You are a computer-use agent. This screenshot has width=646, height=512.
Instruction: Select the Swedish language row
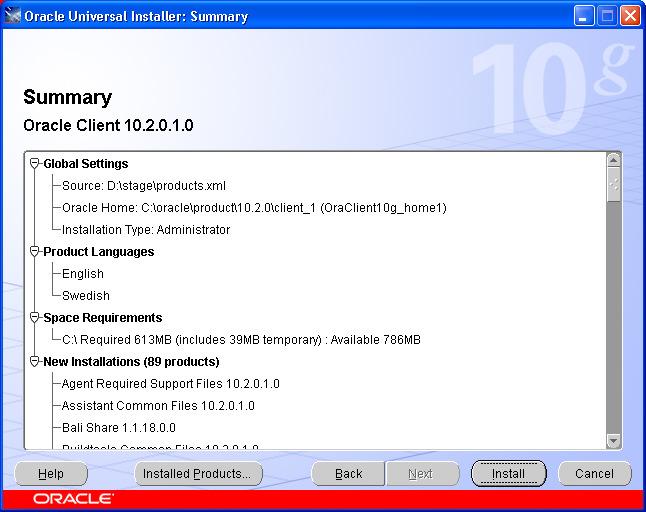(86, 295)
